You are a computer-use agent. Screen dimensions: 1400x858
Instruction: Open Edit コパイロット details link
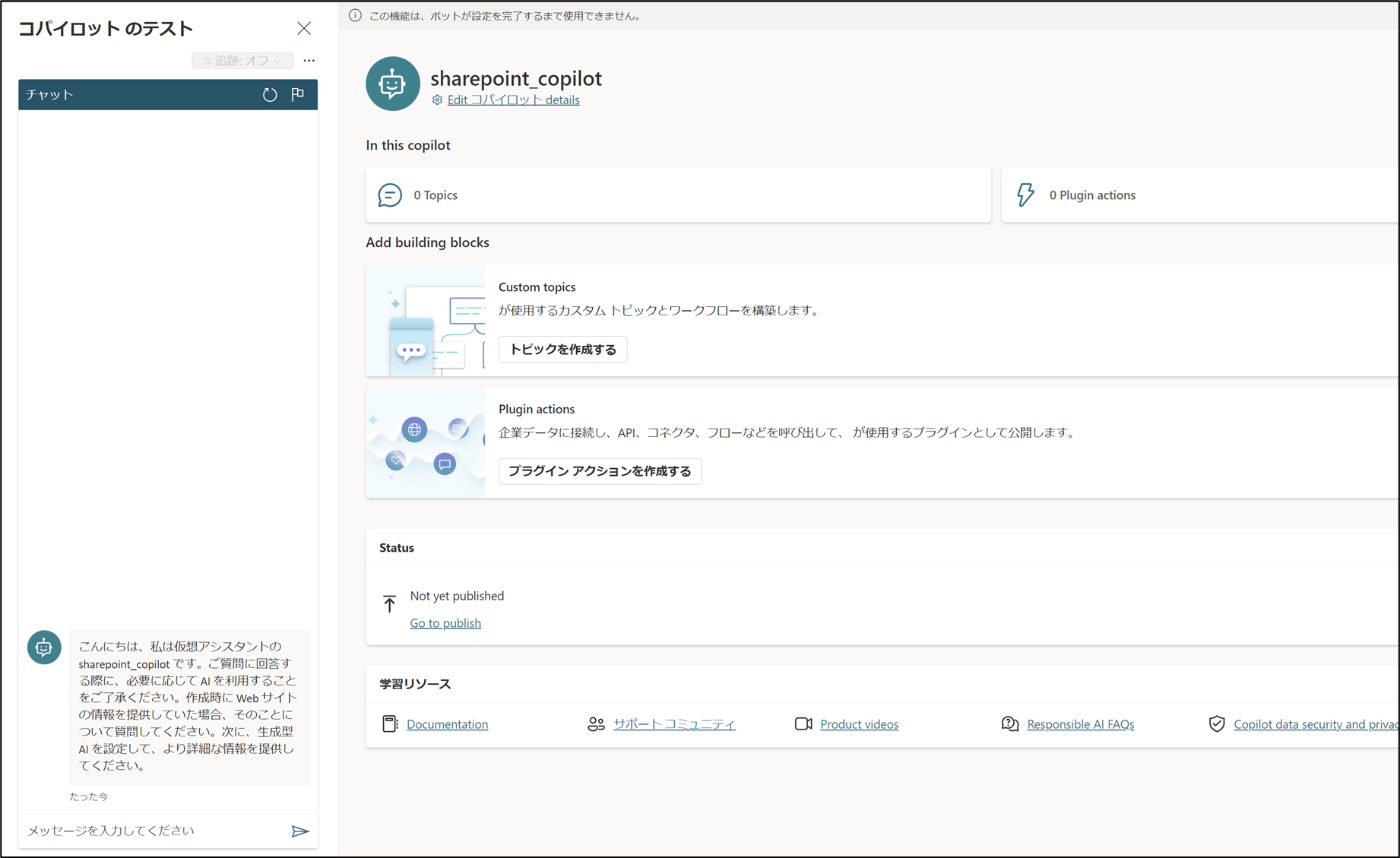pos(513,100)
